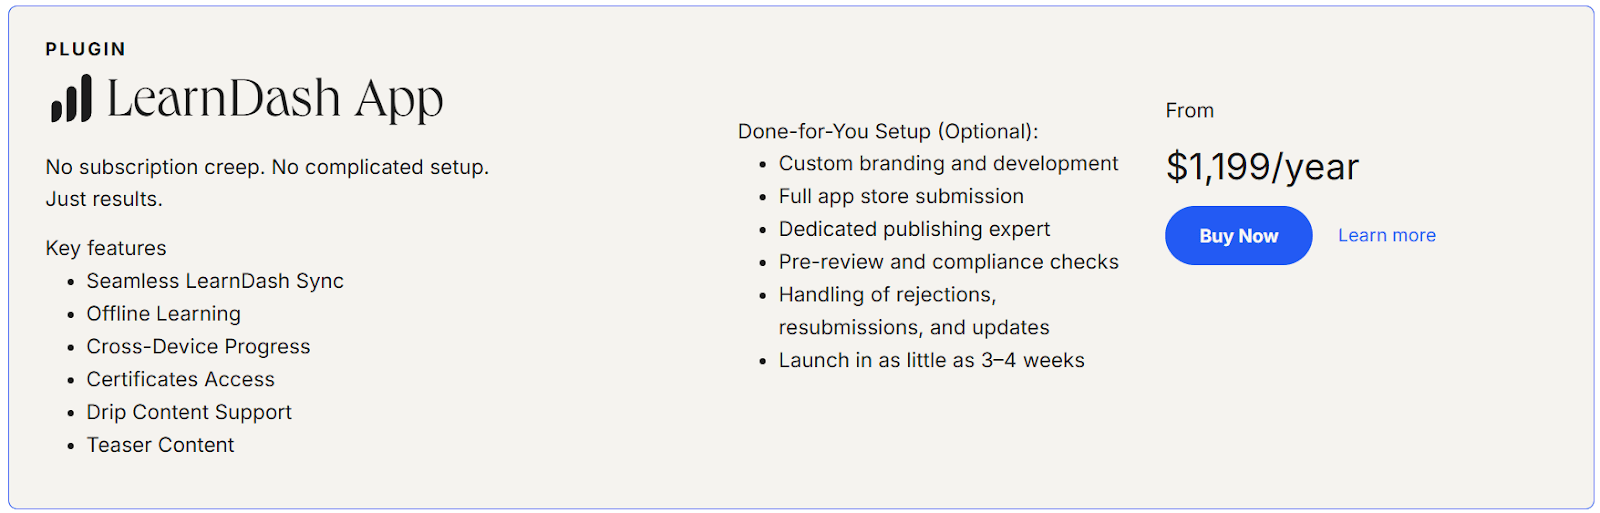This screenshot has width=1600, height=513.
Task: Click the Key features heading
Action: click(x=106, y=248)
